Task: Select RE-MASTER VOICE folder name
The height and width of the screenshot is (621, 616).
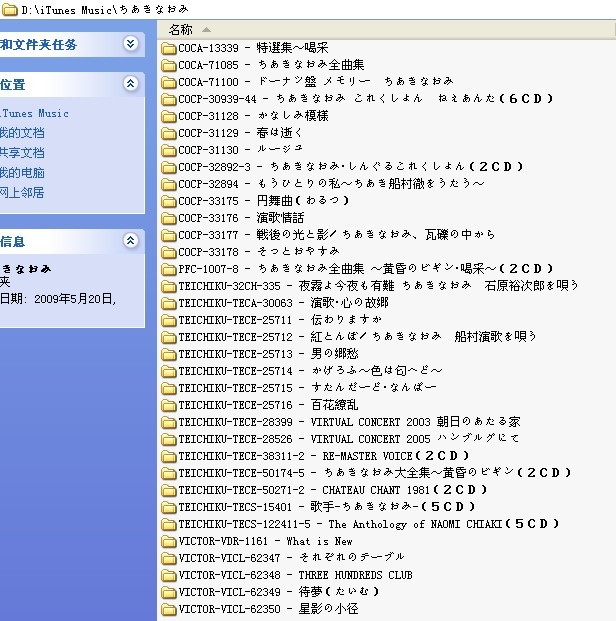Action: click(x=324, y=456)
